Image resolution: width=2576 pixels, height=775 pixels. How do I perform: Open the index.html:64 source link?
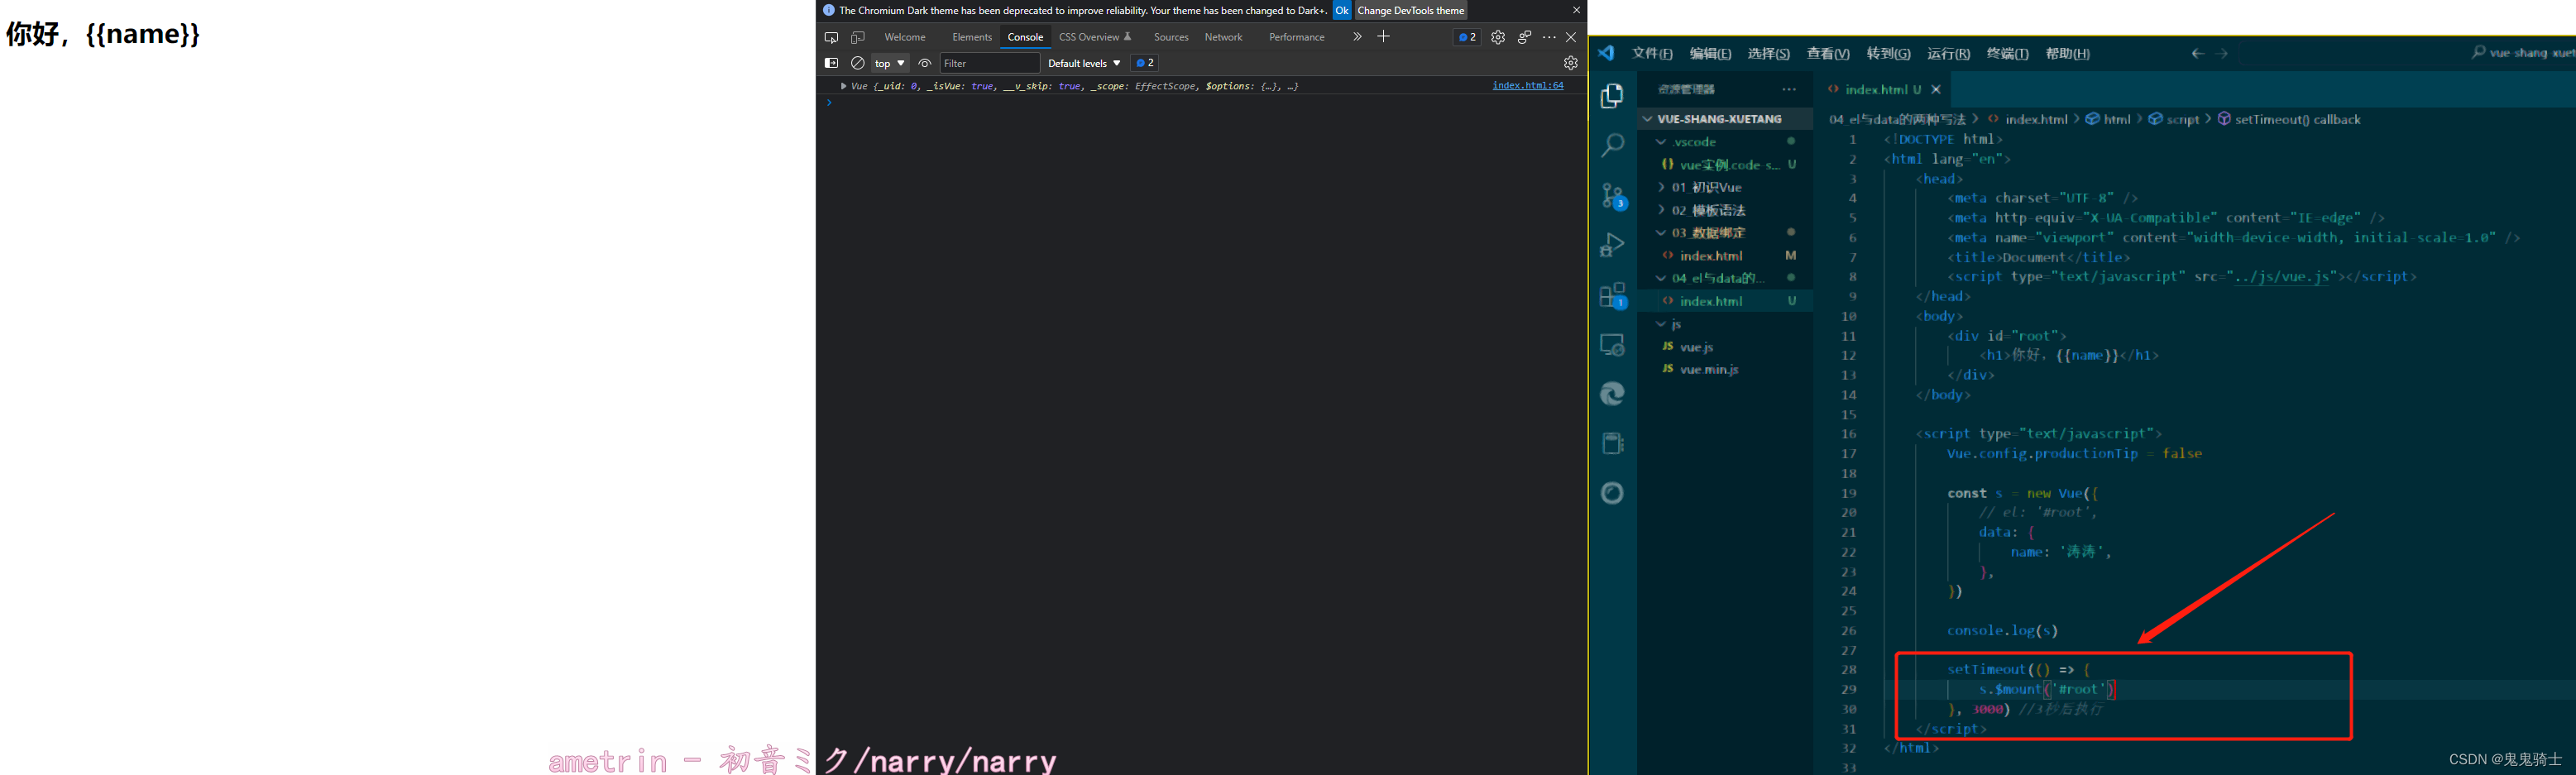pyautogui.click(x=1527, y=85)
